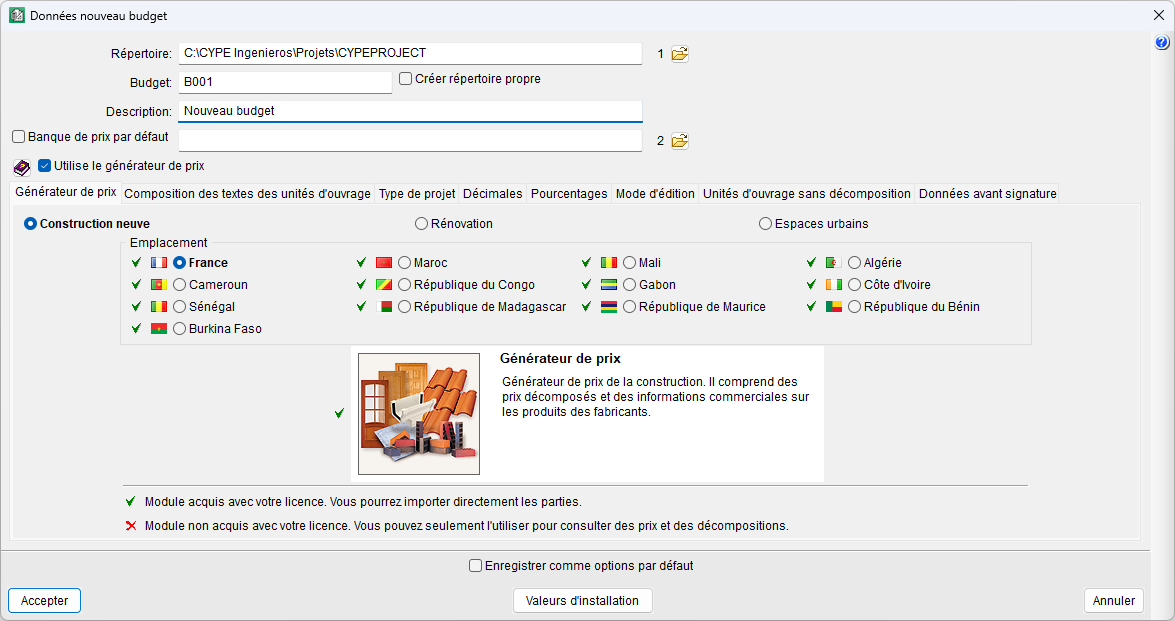Click the Burkina Faso flag icon
This screenshot has width=1175, height=621.
[159, 328]
